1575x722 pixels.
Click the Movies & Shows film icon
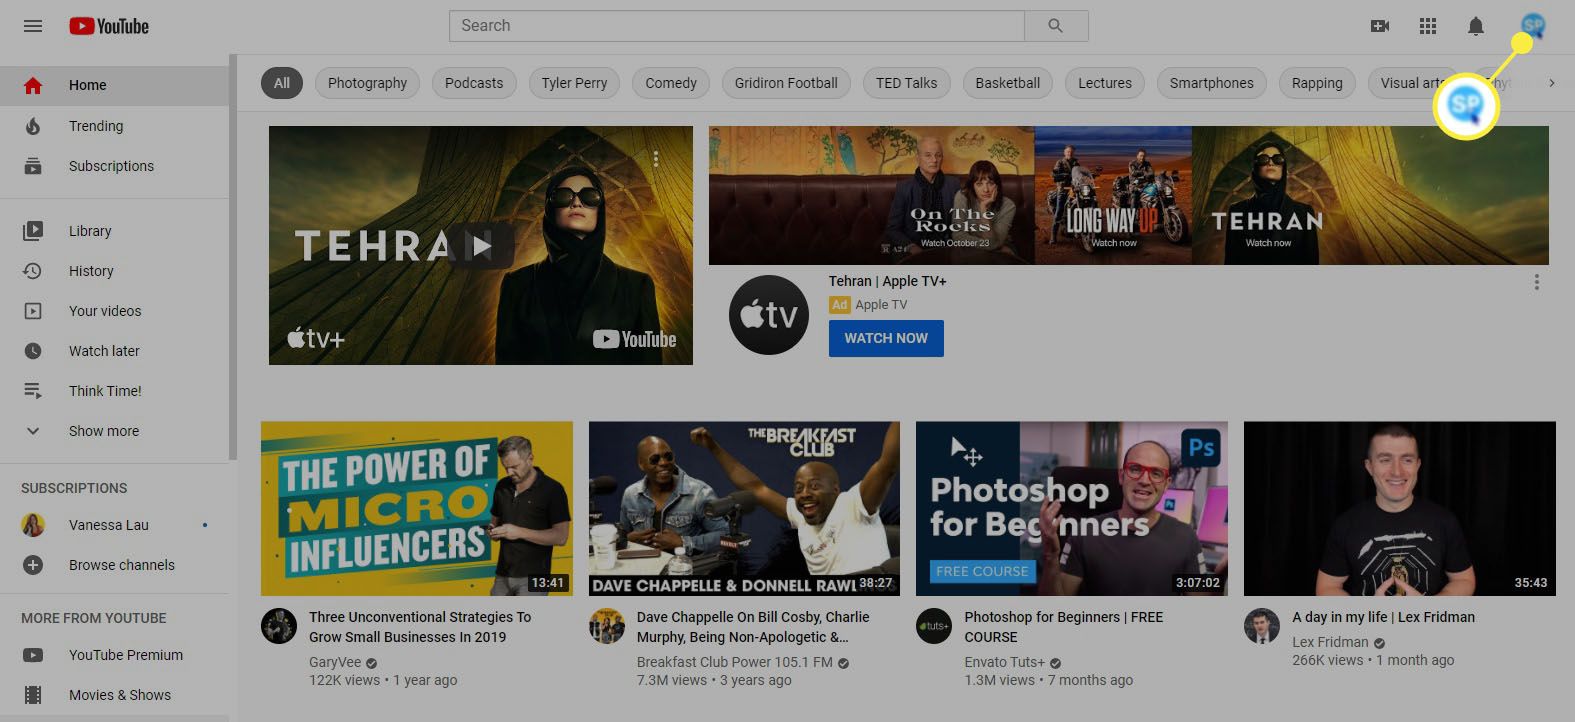click(x=33, y=695)
